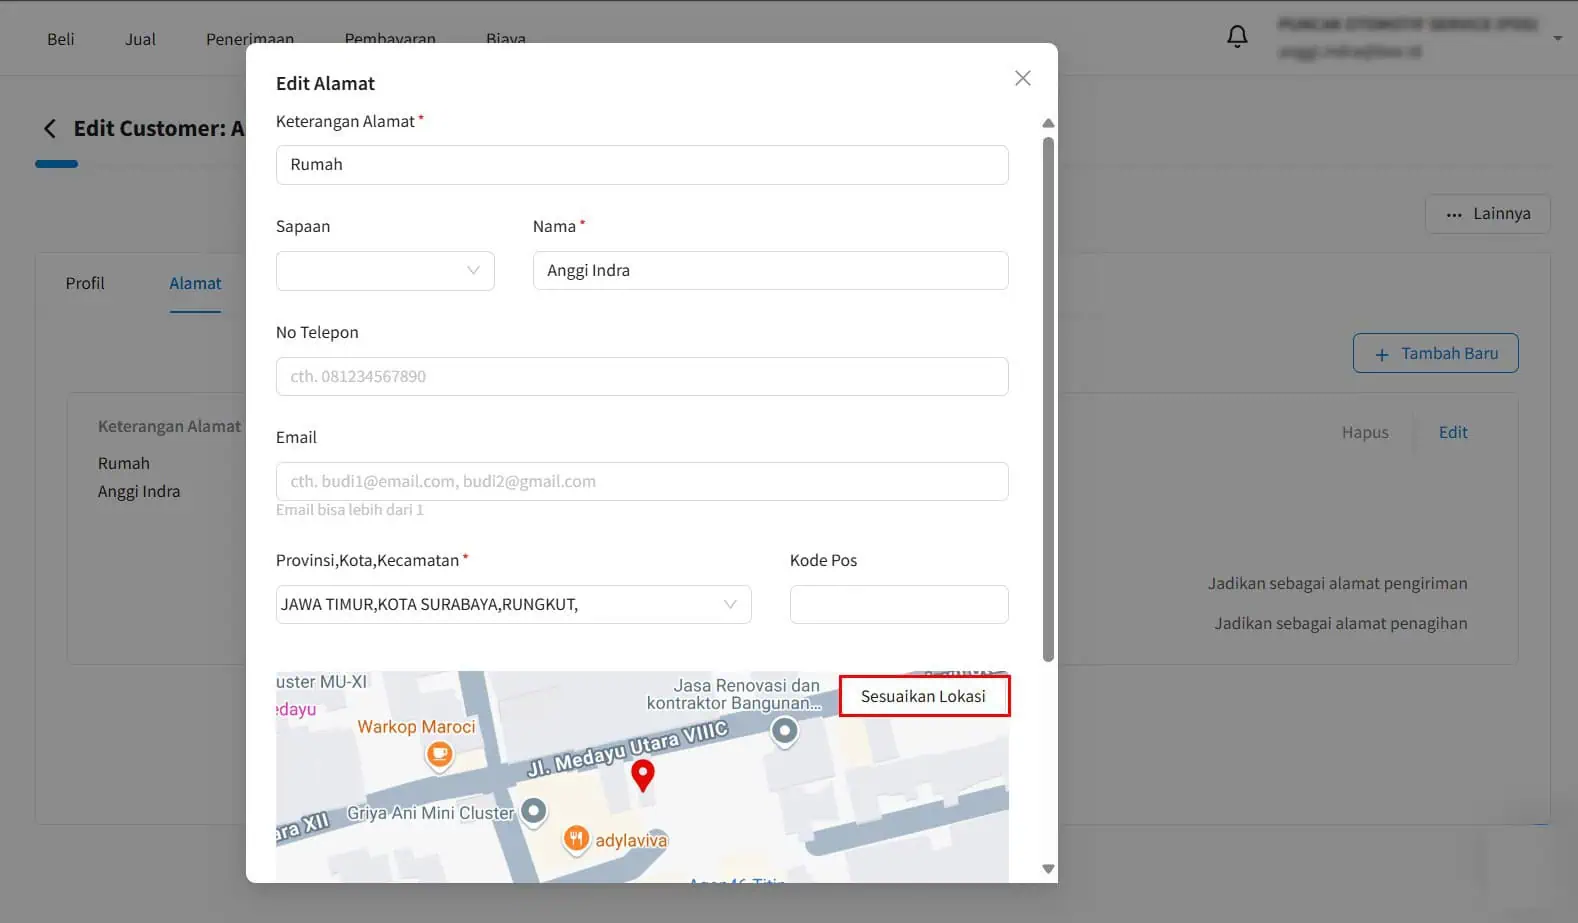Switch to the Profil tab

coord(85,284)
